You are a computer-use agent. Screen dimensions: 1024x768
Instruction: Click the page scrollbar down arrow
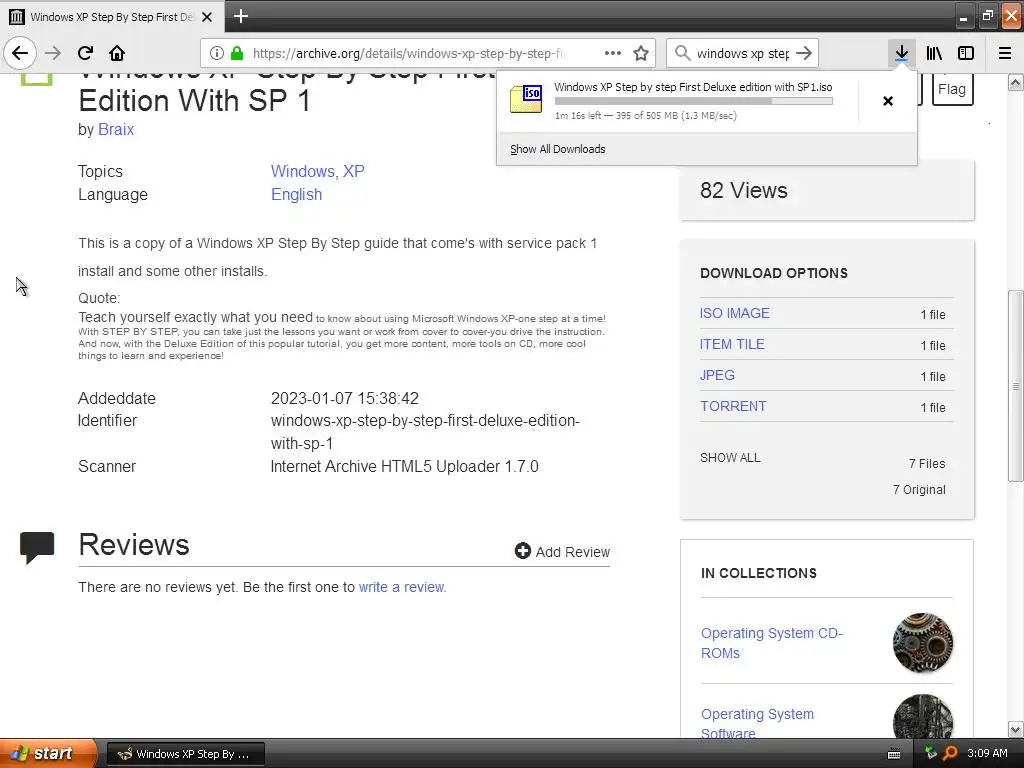point(1015,729)
